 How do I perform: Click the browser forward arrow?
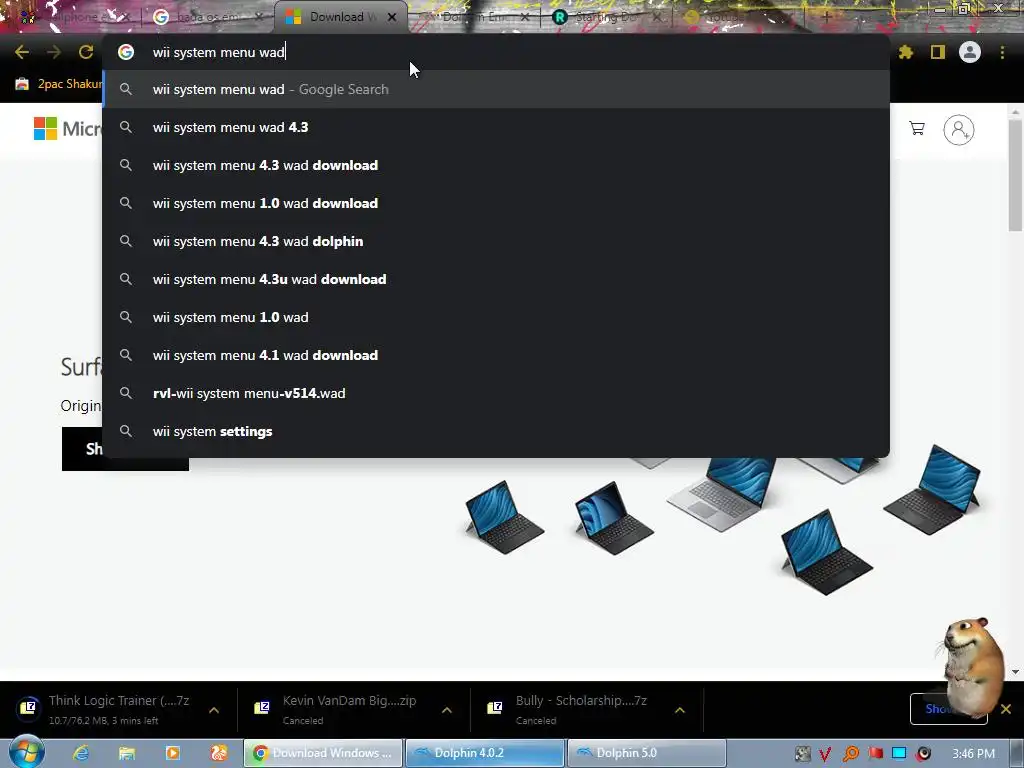click(x=54, y=52)
